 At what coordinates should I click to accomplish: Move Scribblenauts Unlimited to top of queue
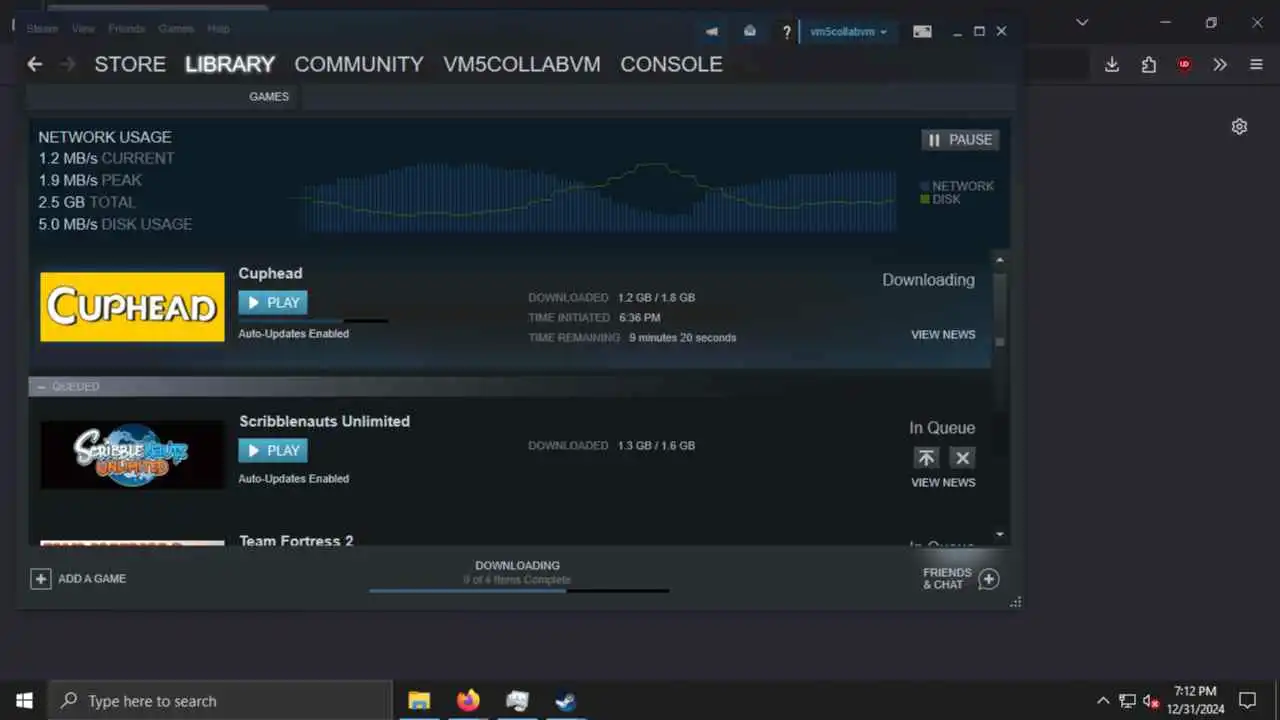tap(926, 457)
